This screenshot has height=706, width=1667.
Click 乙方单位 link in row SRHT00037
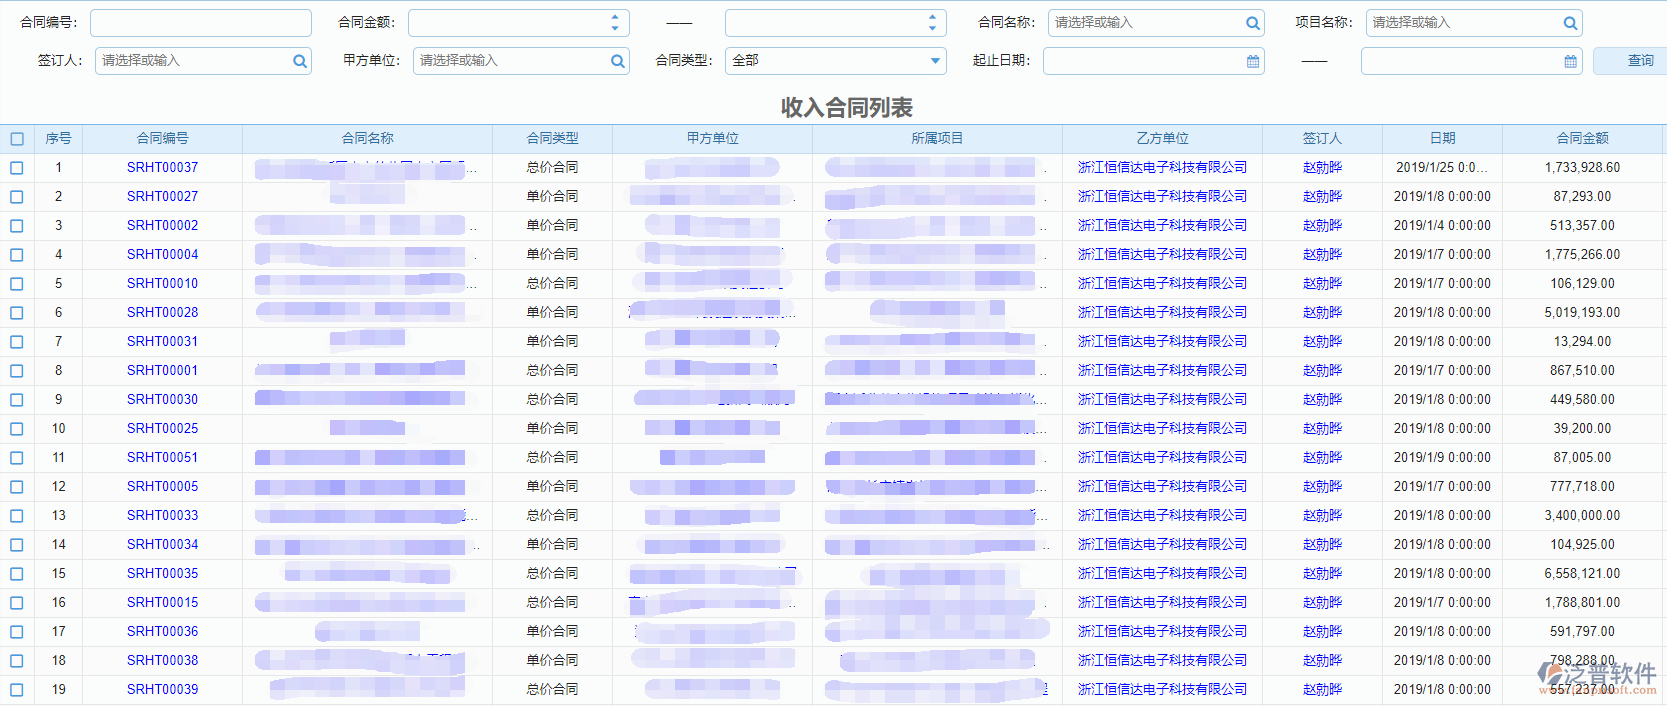pos(1162,168)
